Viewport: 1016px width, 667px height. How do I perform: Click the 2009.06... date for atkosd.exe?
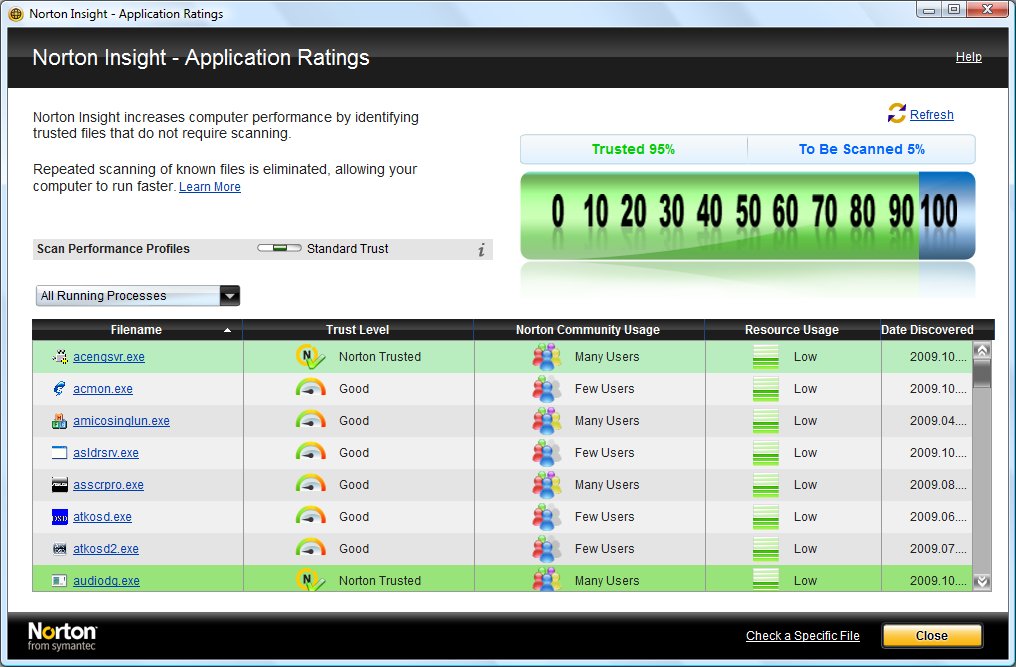(938, 517)
